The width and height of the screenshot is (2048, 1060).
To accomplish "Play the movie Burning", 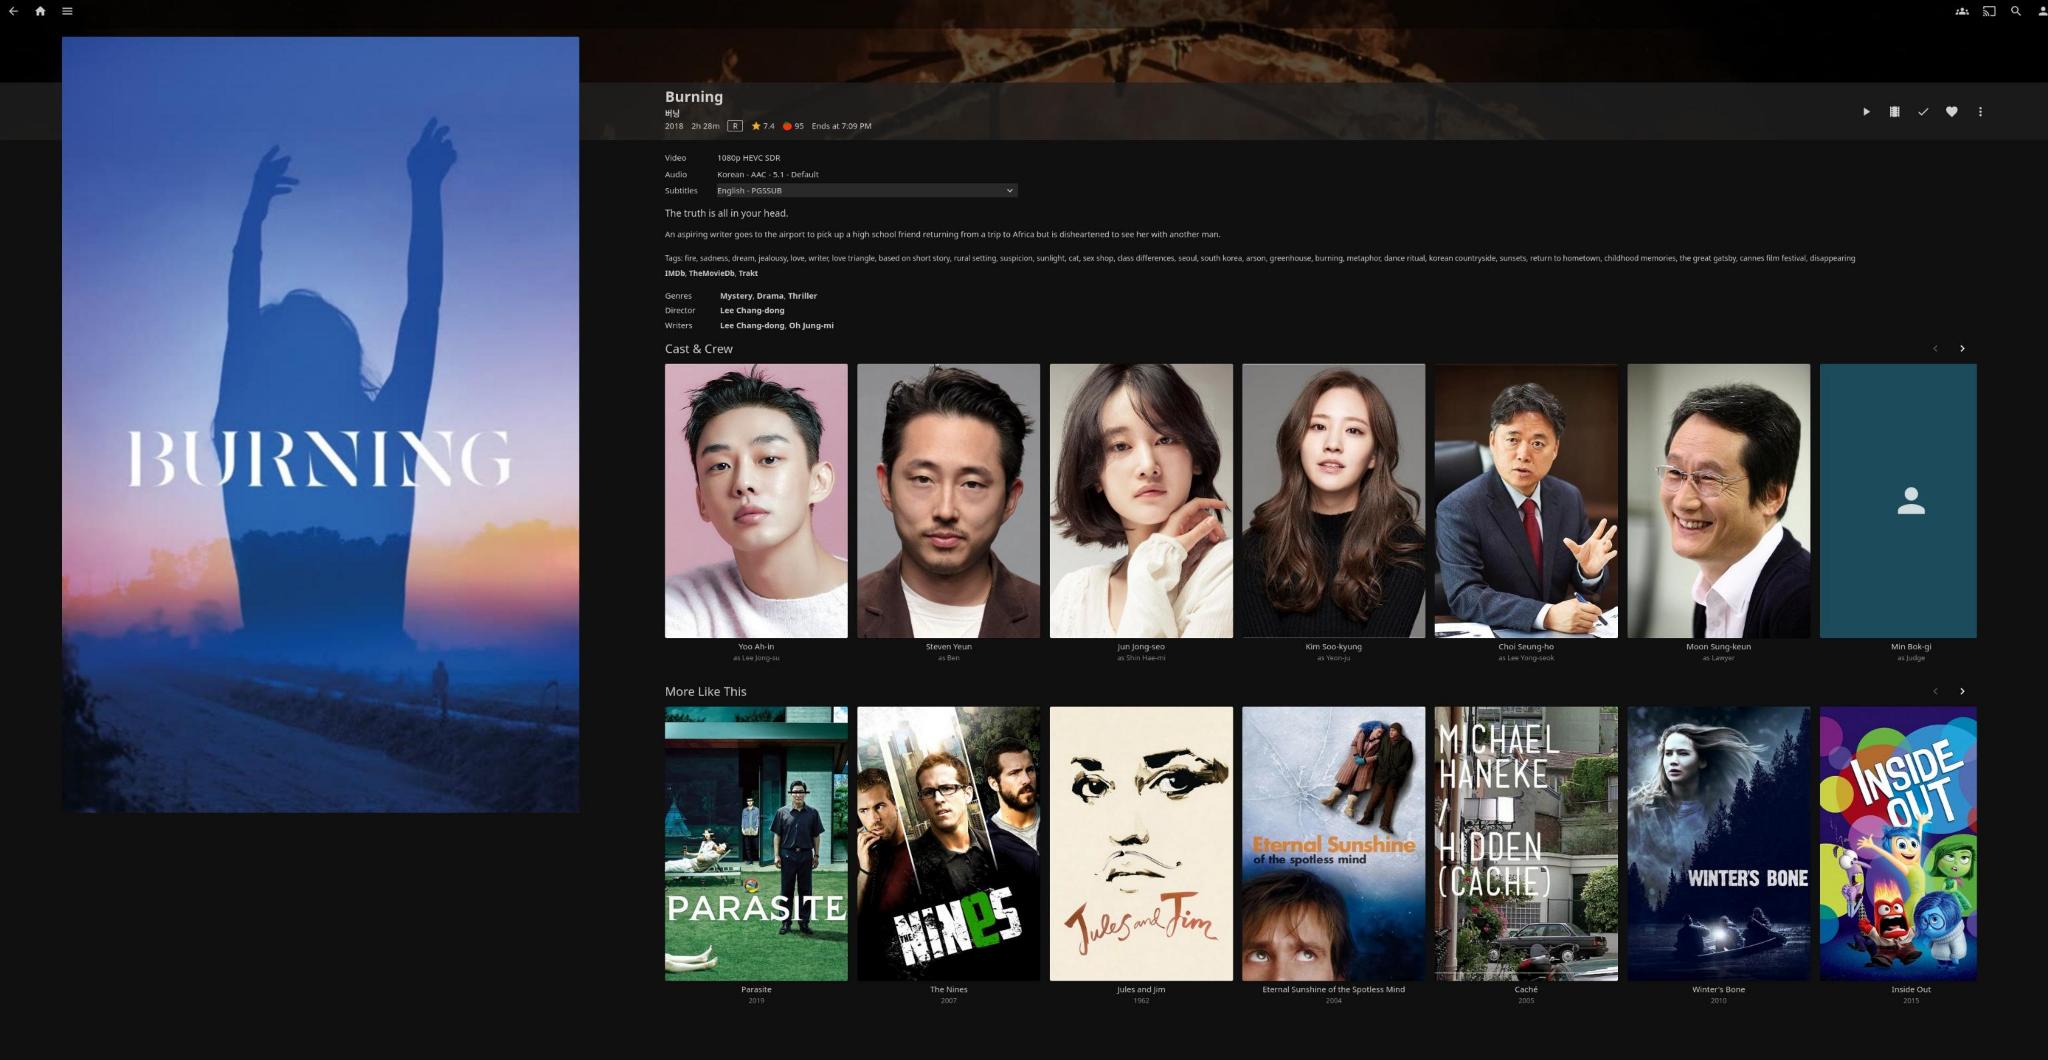I will [1866, 112].
